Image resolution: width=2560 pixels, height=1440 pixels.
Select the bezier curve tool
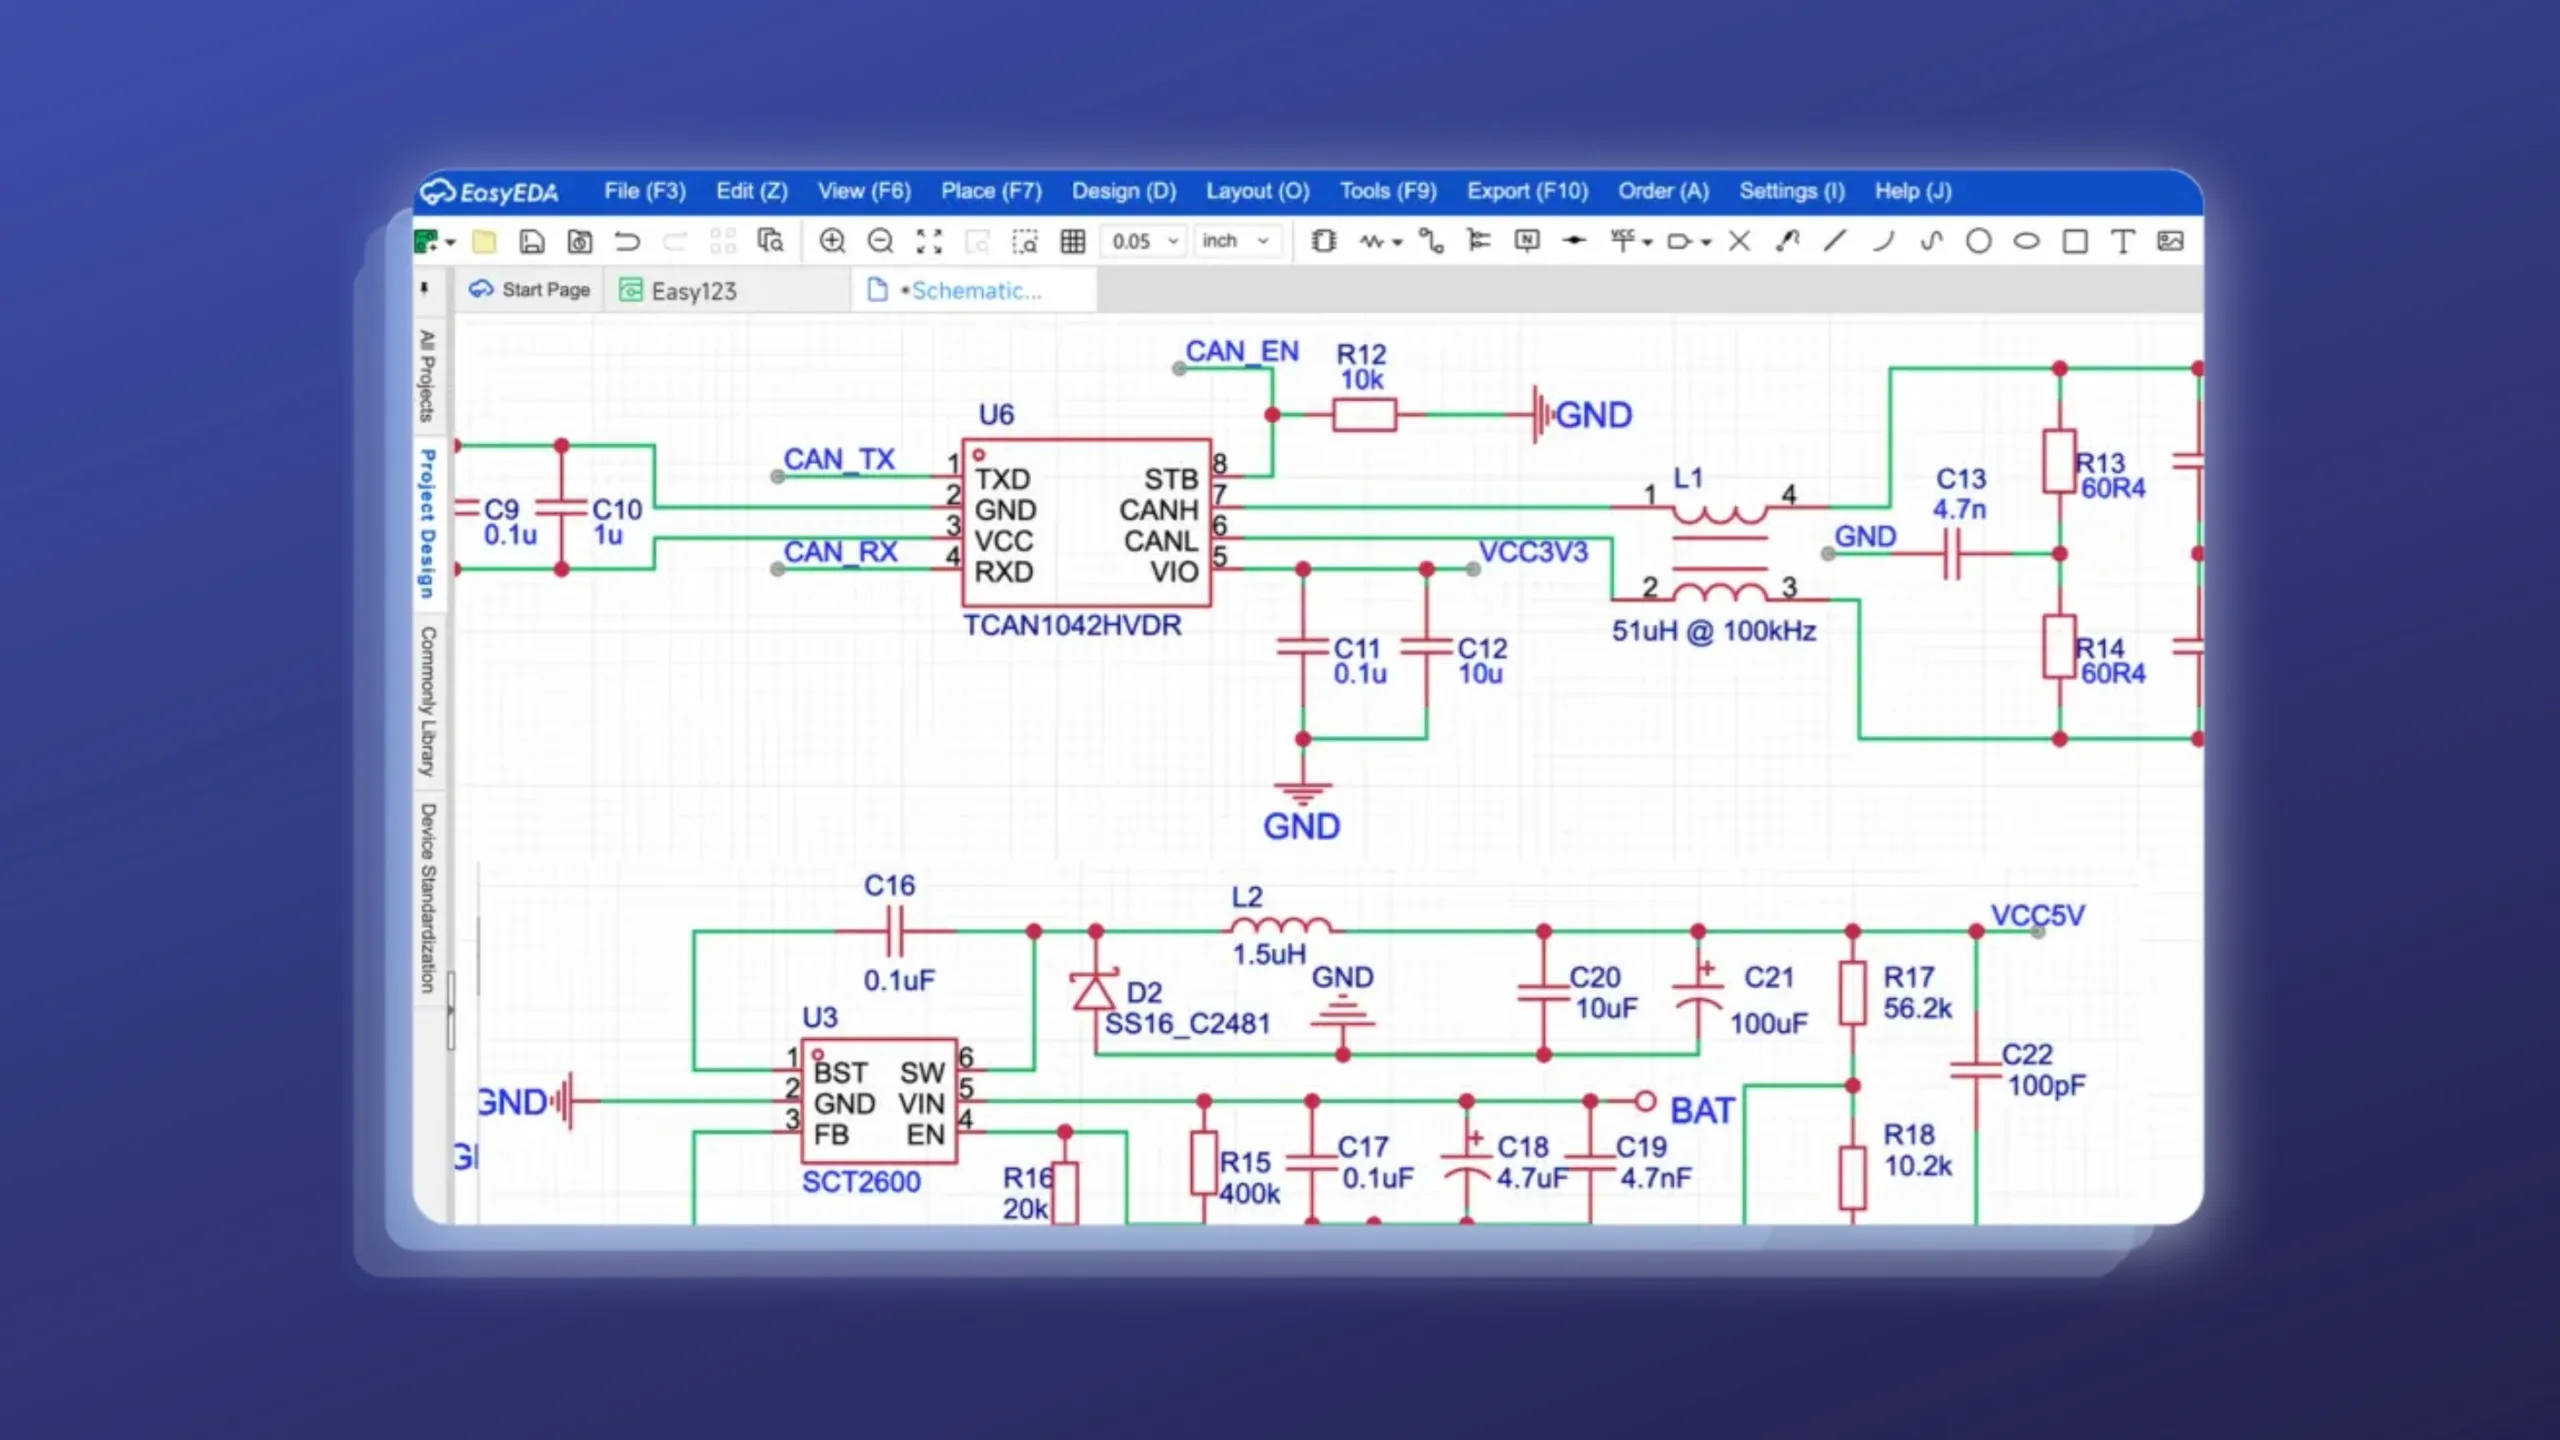(x=1931, y=241)
